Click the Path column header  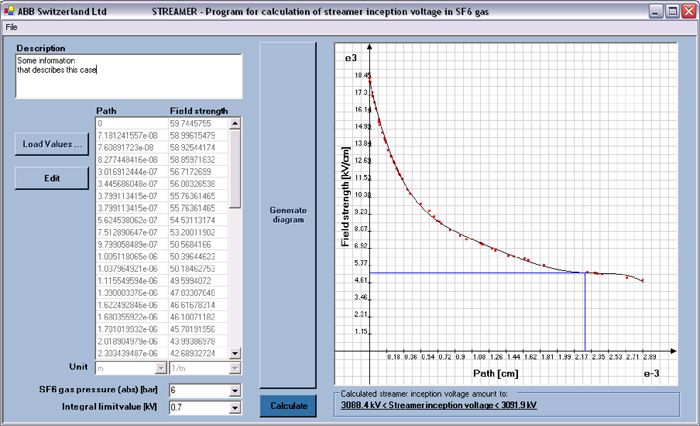point(106,111)
